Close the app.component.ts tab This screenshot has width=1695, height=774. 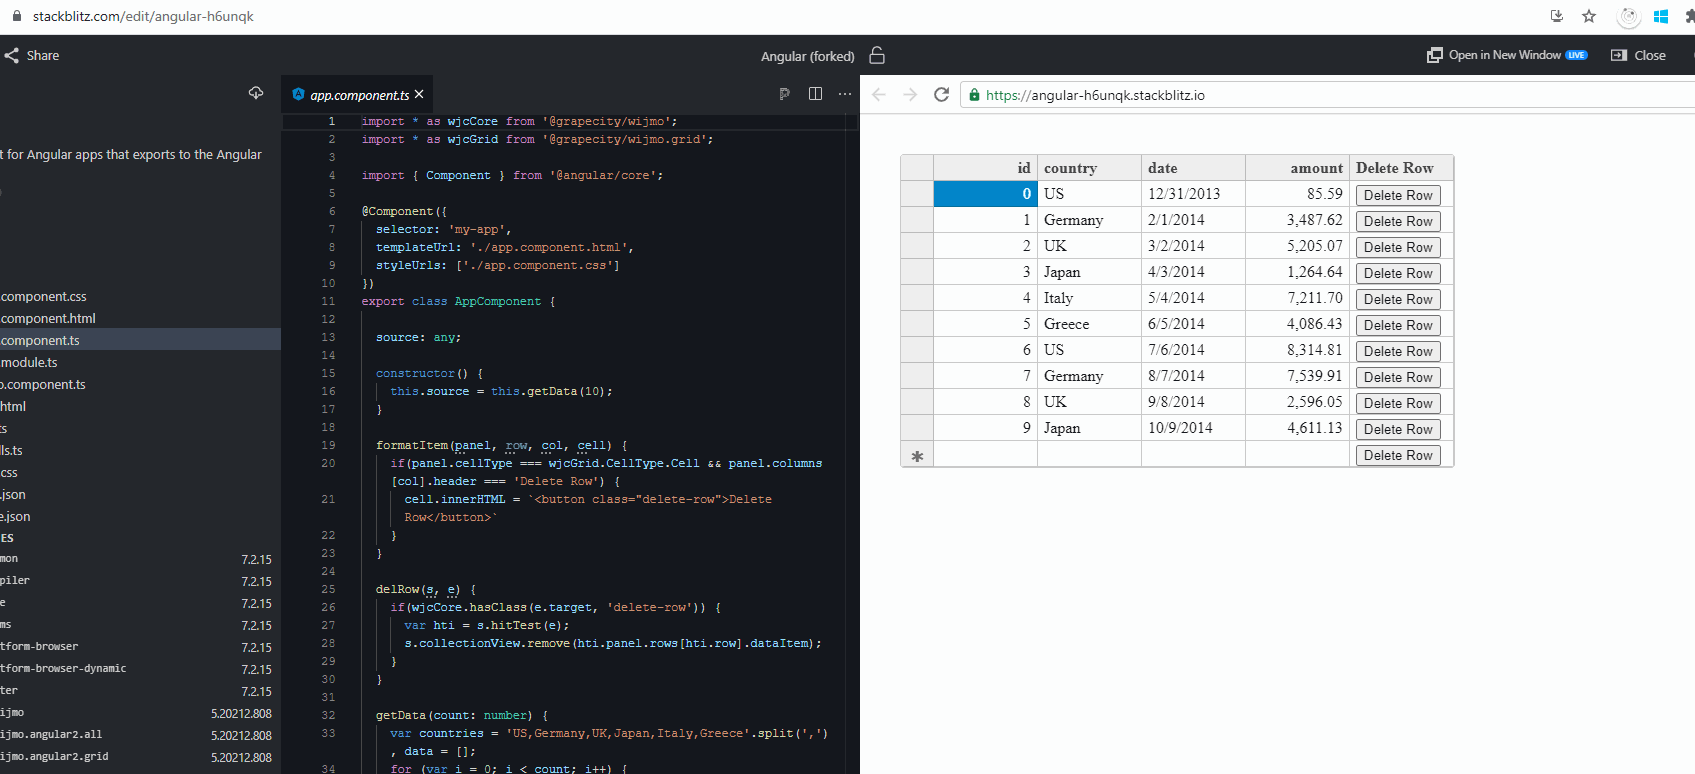click(x=419, y=94)
